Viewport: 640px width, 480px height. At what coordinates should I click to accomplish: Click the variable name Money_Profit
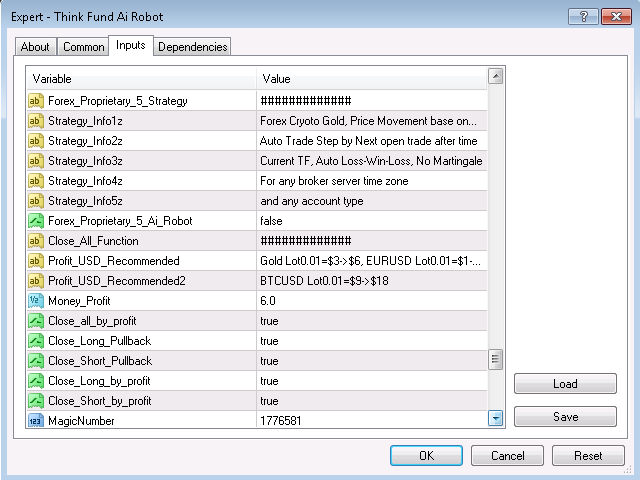(x=79, y=301)
